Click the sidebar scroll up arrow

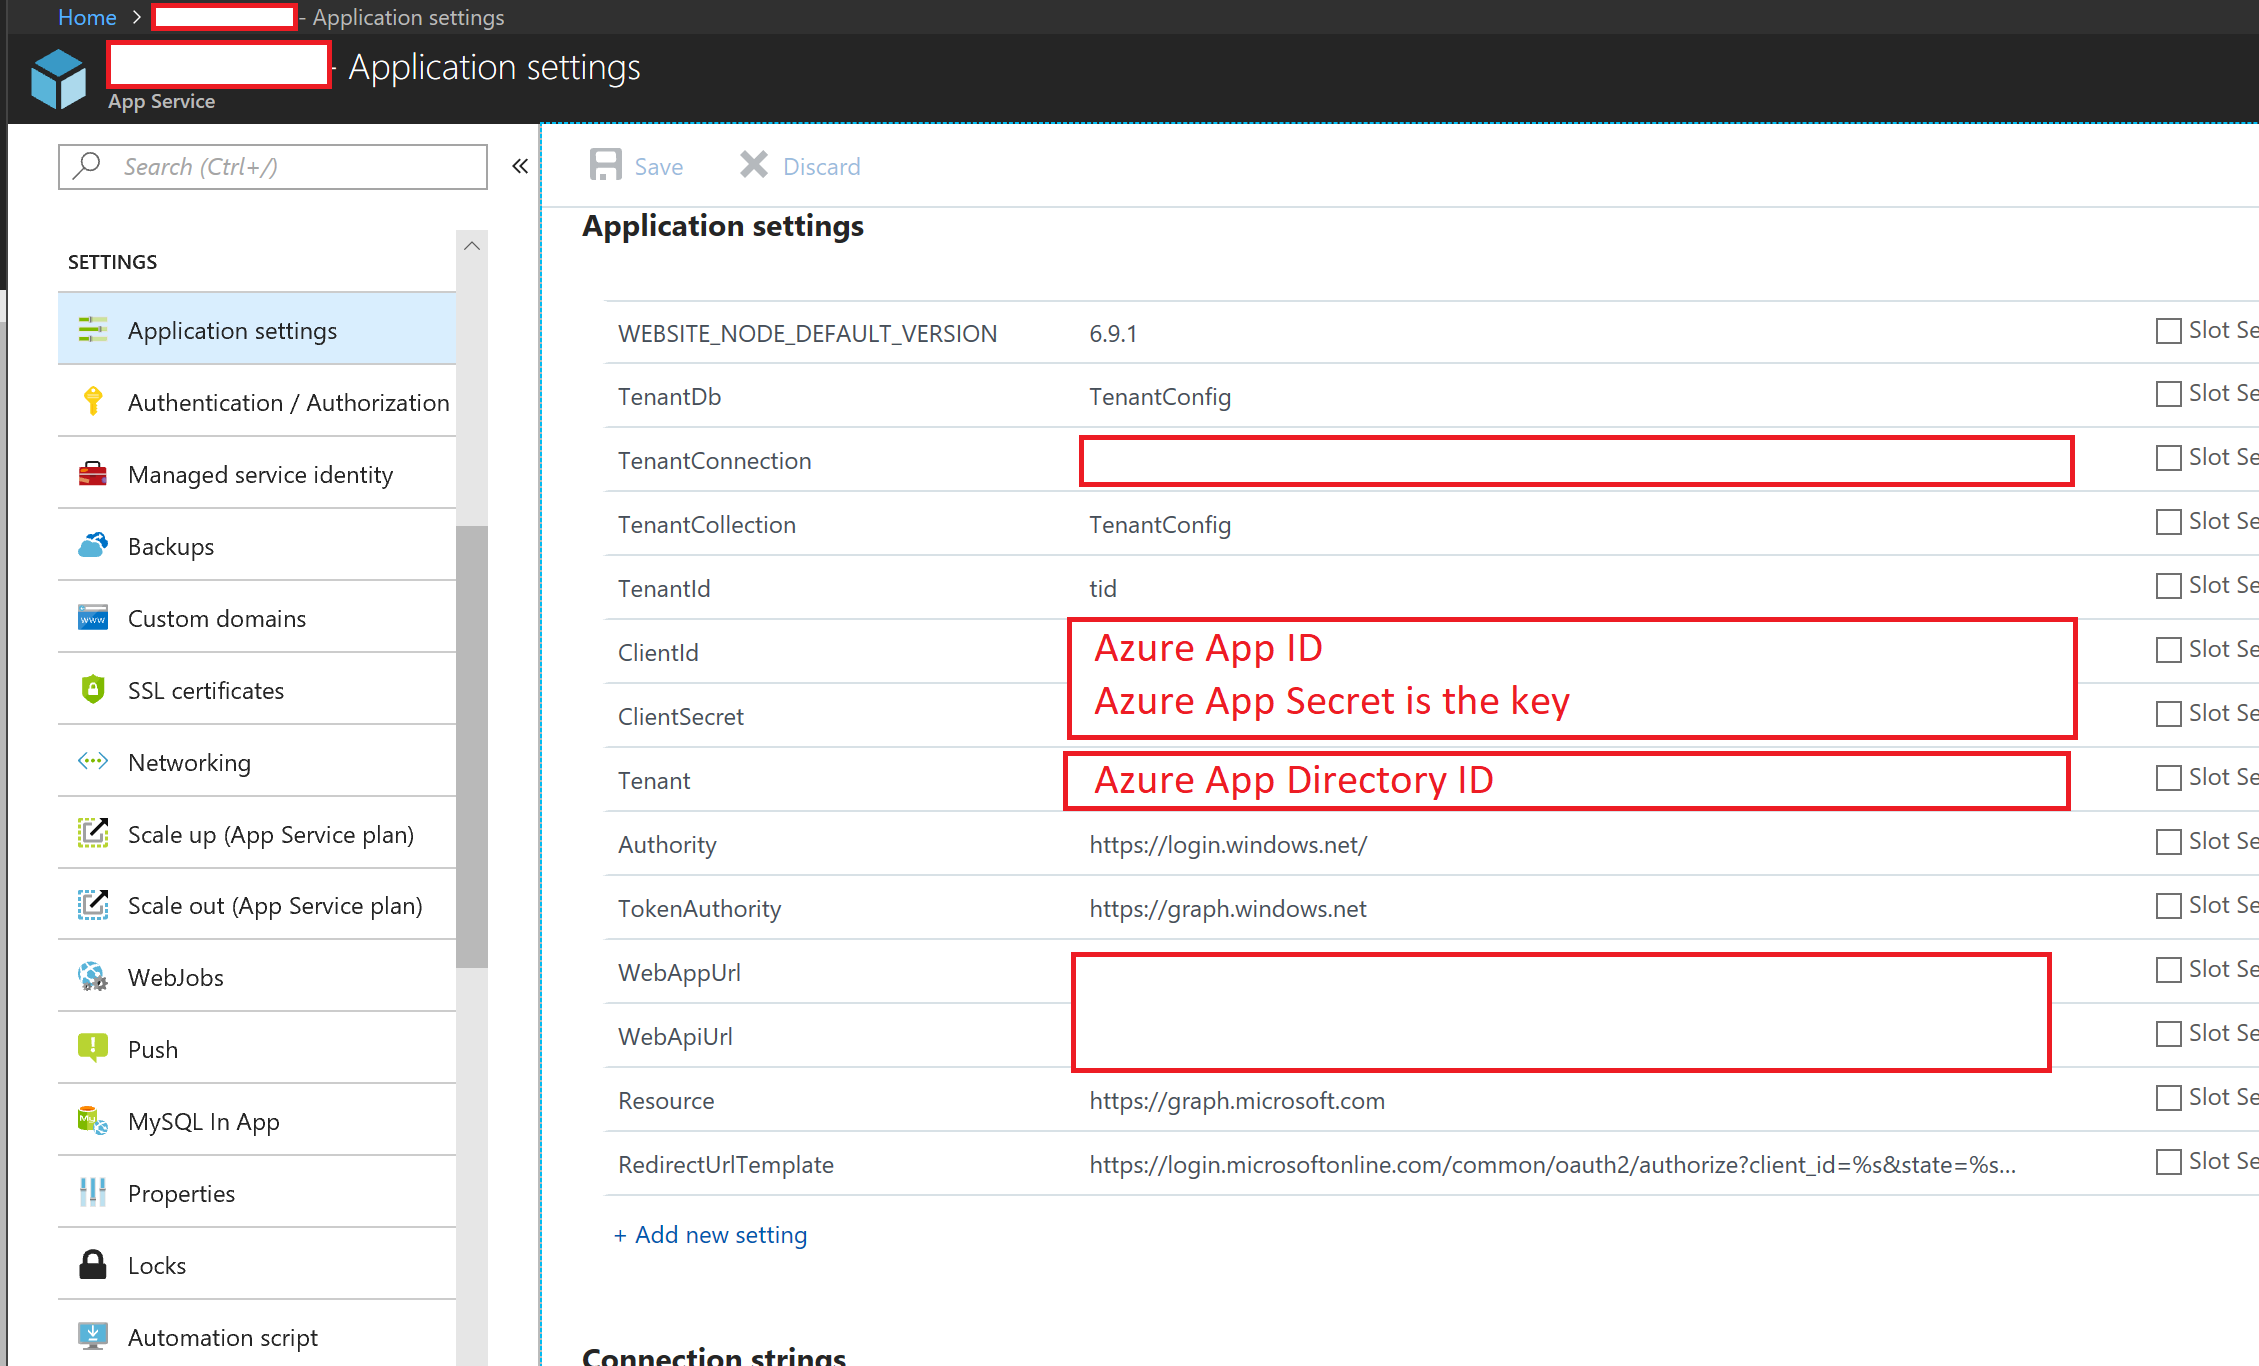472,246
